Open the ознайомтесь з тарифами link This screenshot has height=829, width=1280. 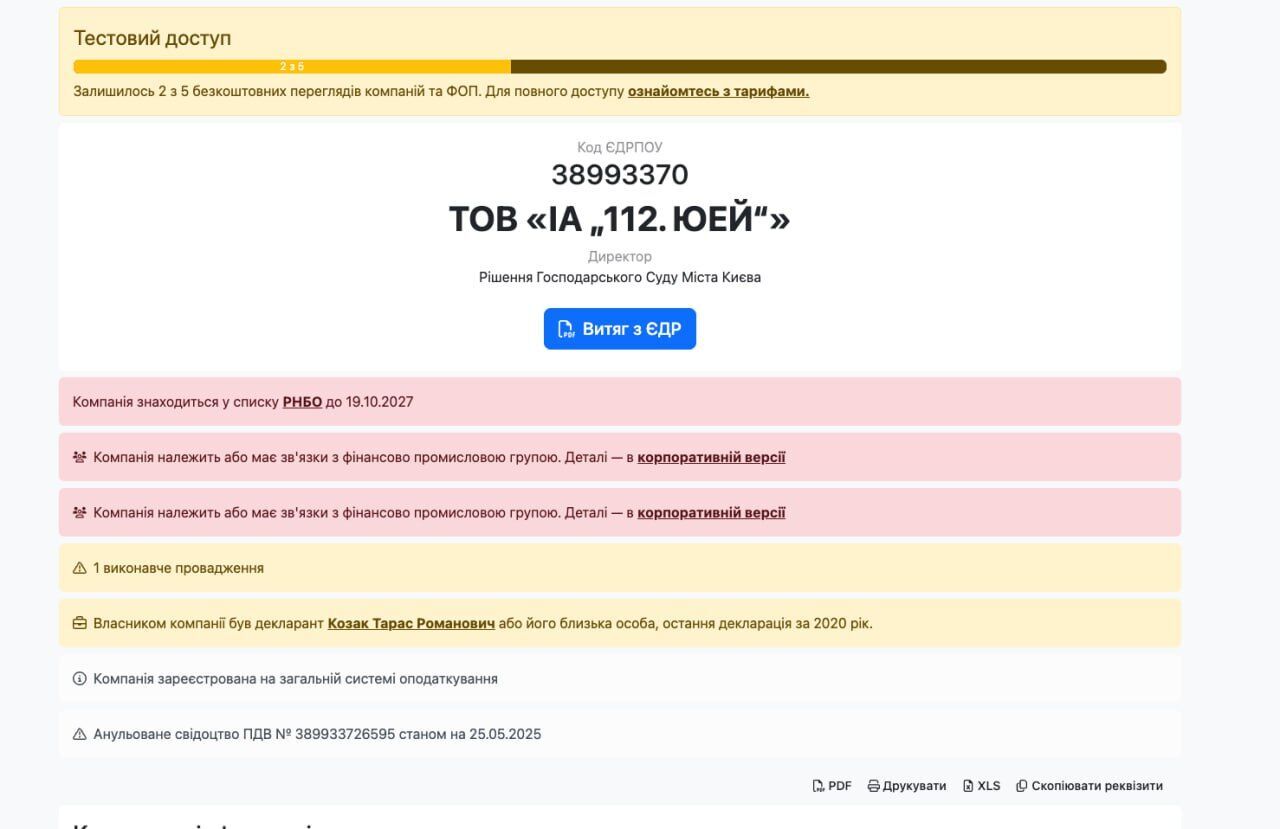718,91
